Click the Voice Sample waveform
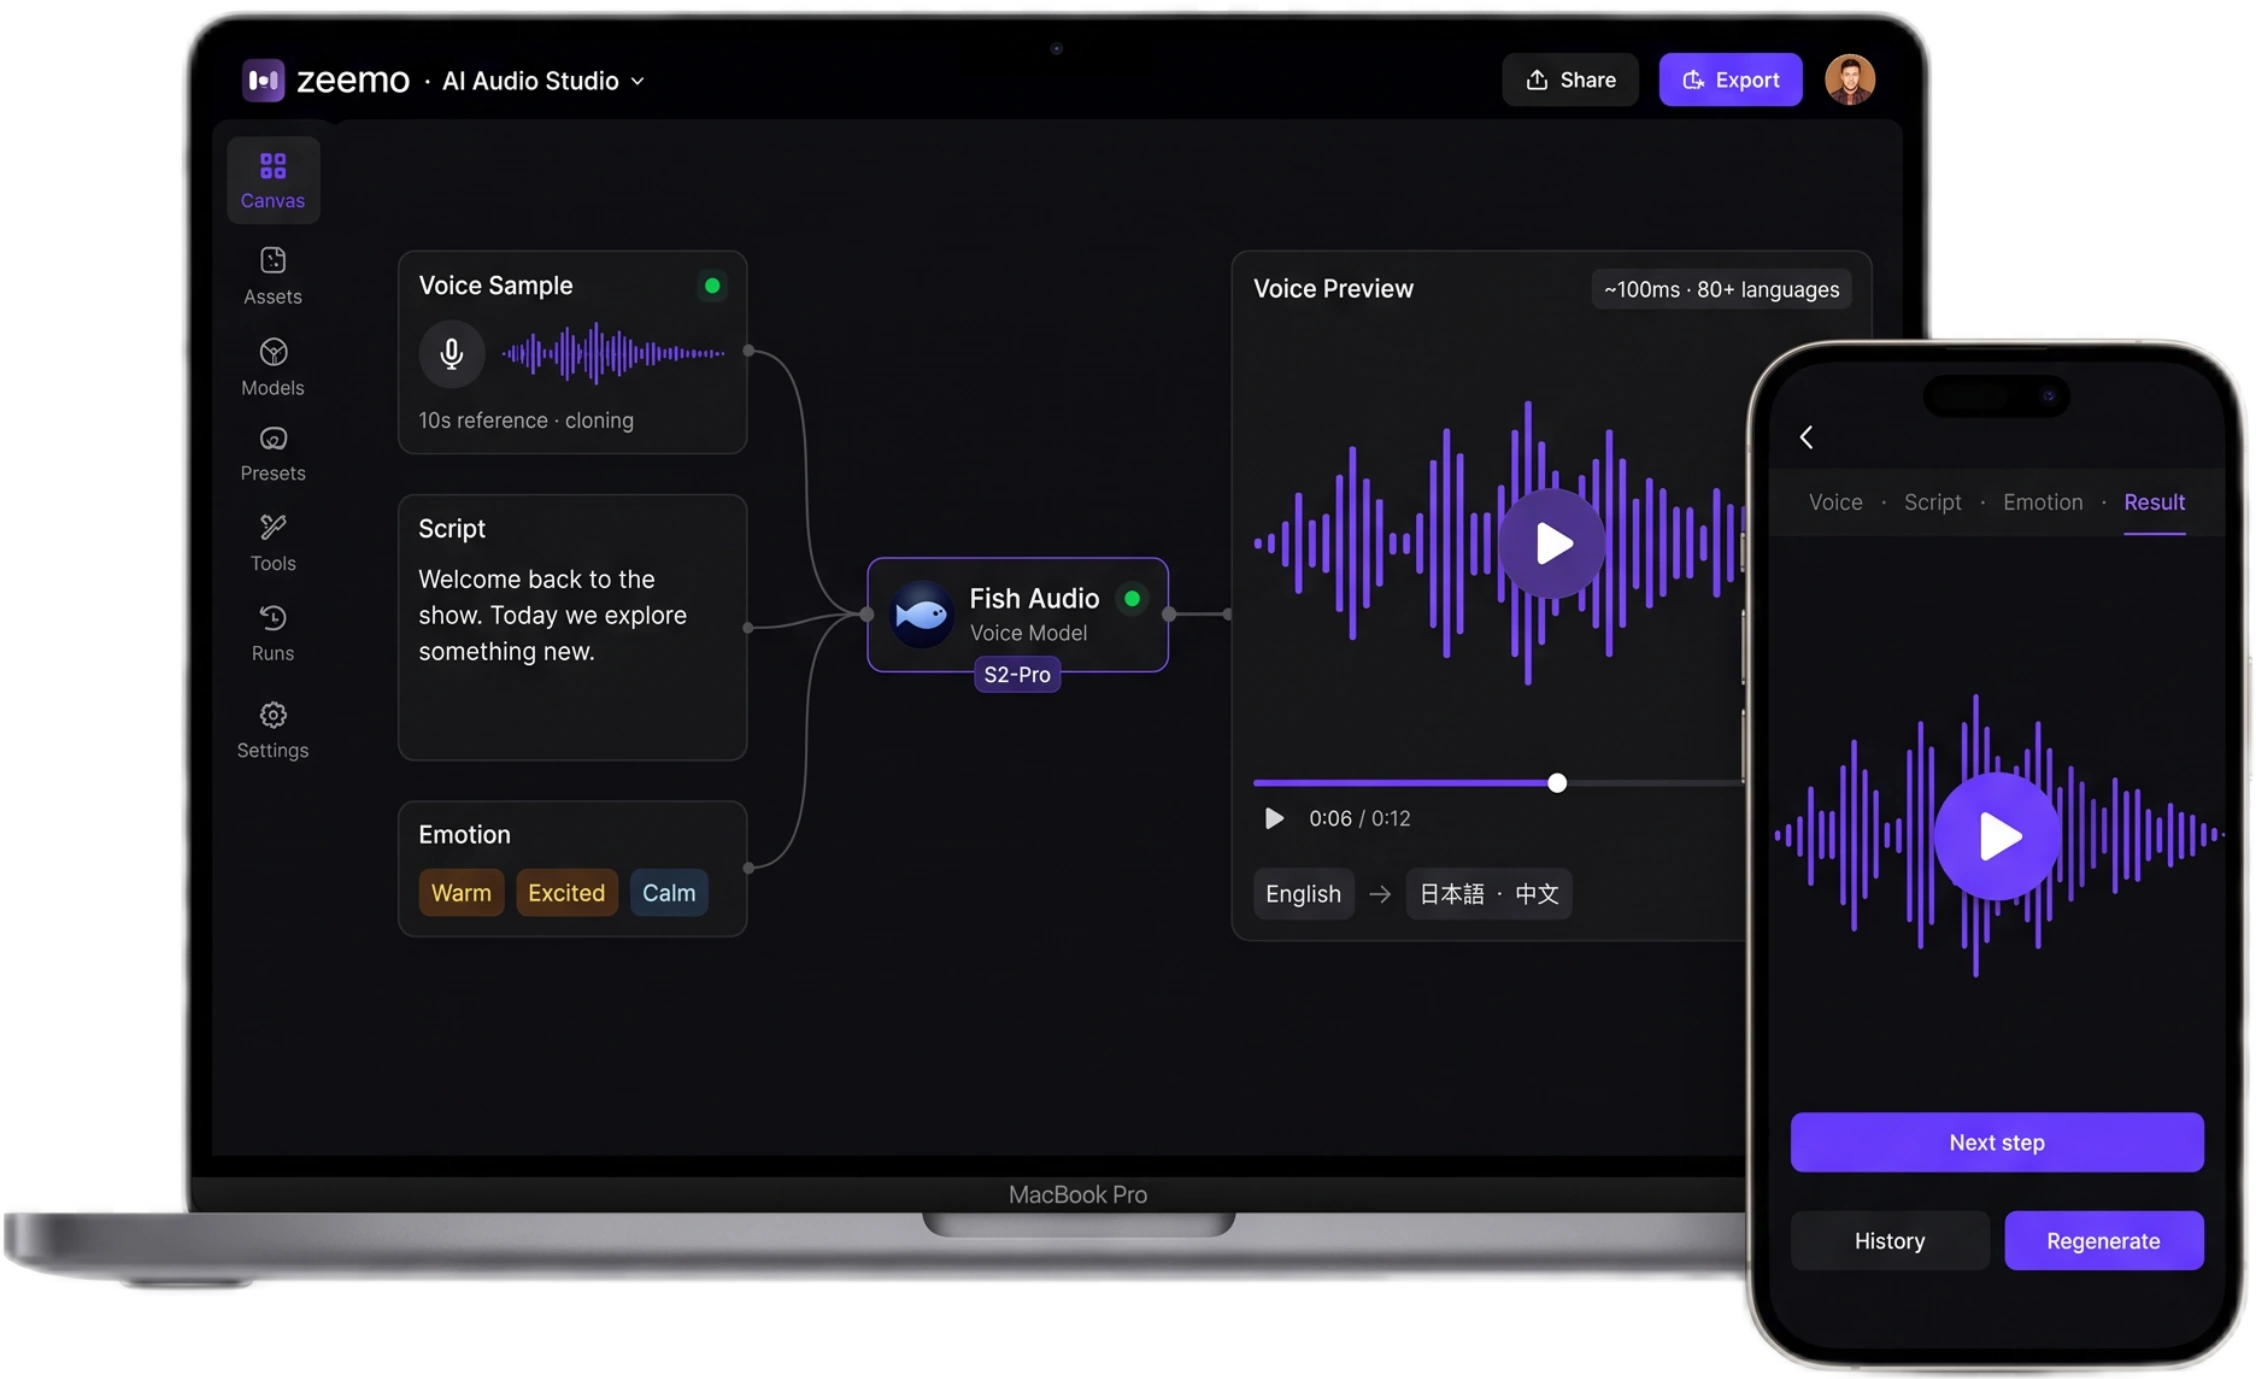Image resolution: width=2256 pixels, height=1379 pixels. (x=613, y=353)
